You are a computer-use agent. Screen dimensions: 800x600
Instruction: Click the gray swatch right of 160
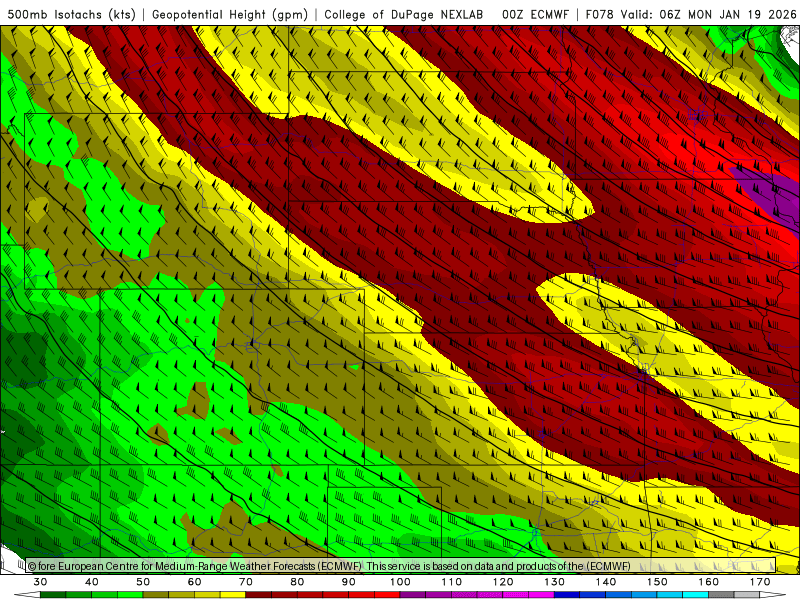721,595
